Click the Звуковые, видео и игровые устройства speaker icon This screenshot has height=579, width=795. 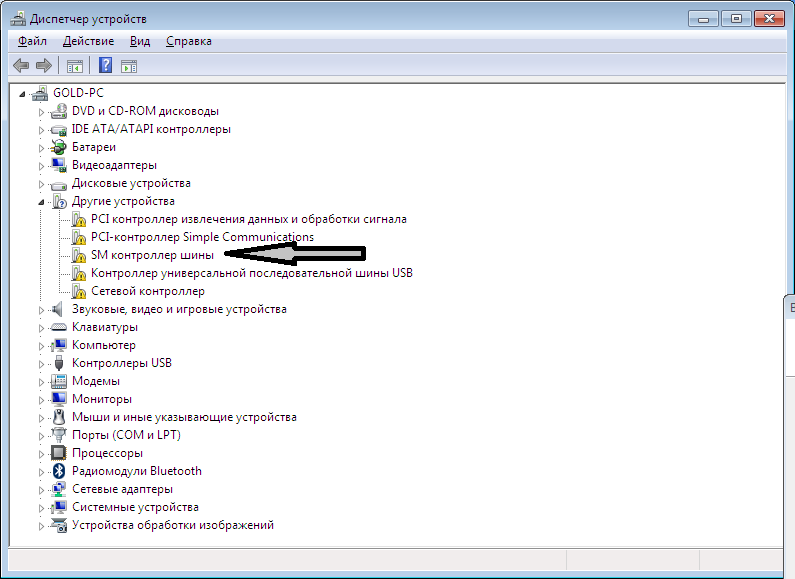[58, 309]
